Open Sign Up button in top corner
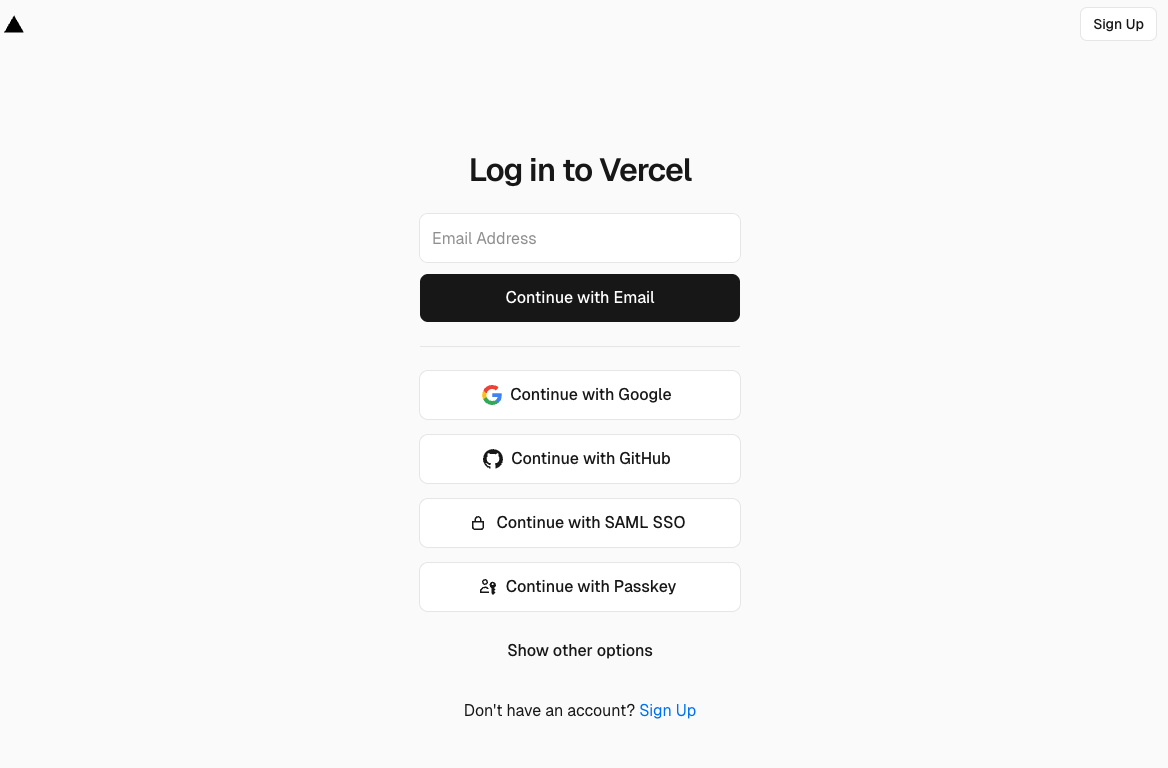 pyautogui.click(x=1118, y=24)
